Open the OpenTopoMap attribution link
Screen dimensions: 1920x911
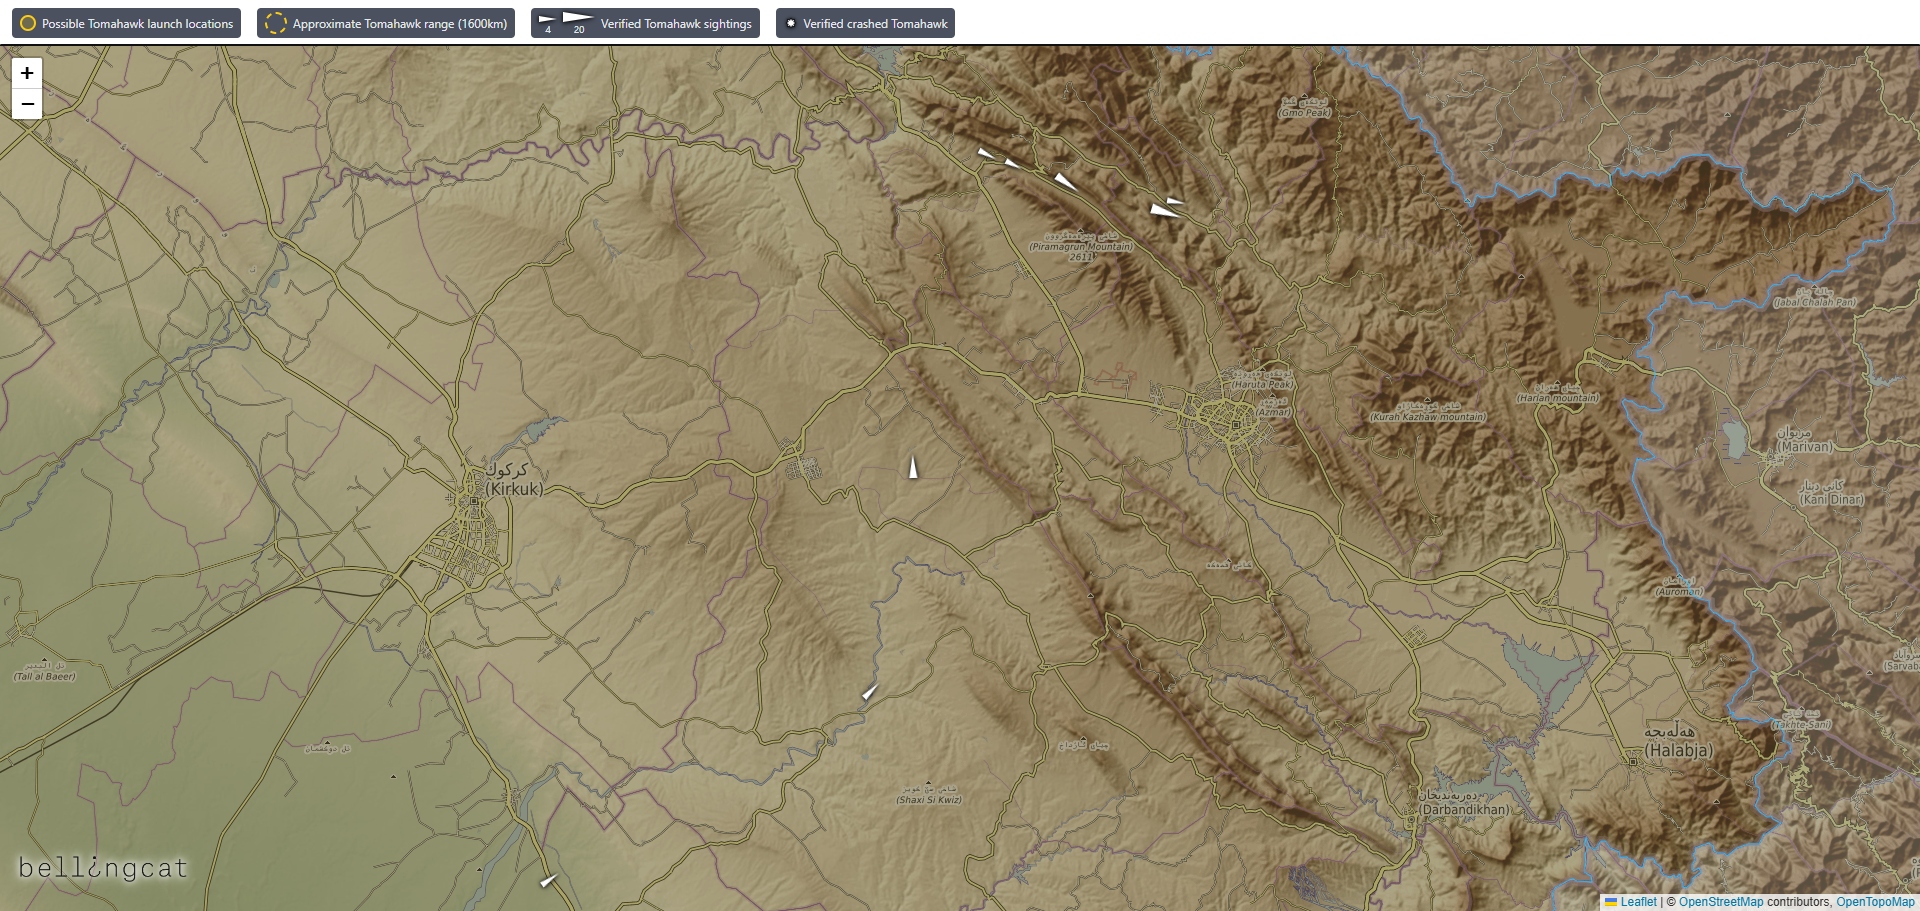pos(1875,902)
